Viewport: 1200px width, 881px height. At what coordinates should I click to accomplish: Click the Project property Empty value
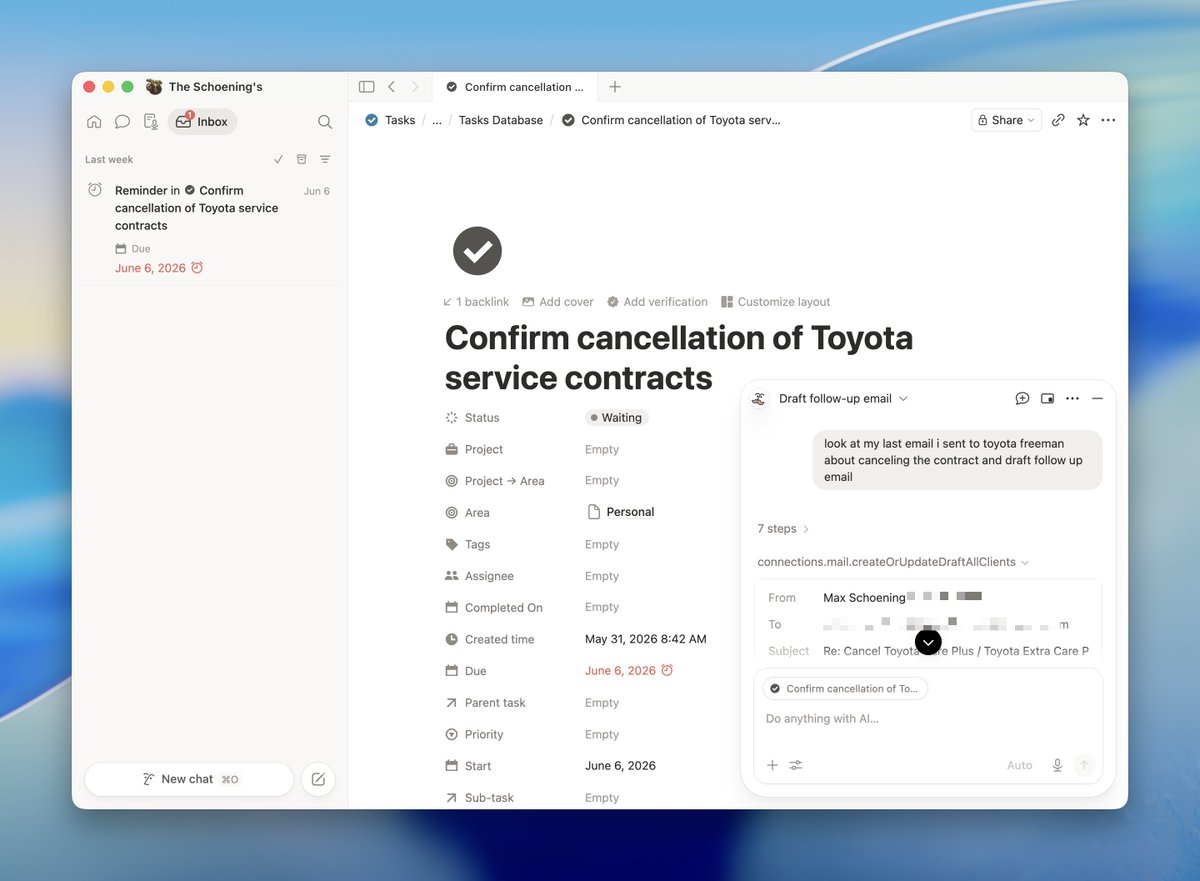(x=602, y=450)
